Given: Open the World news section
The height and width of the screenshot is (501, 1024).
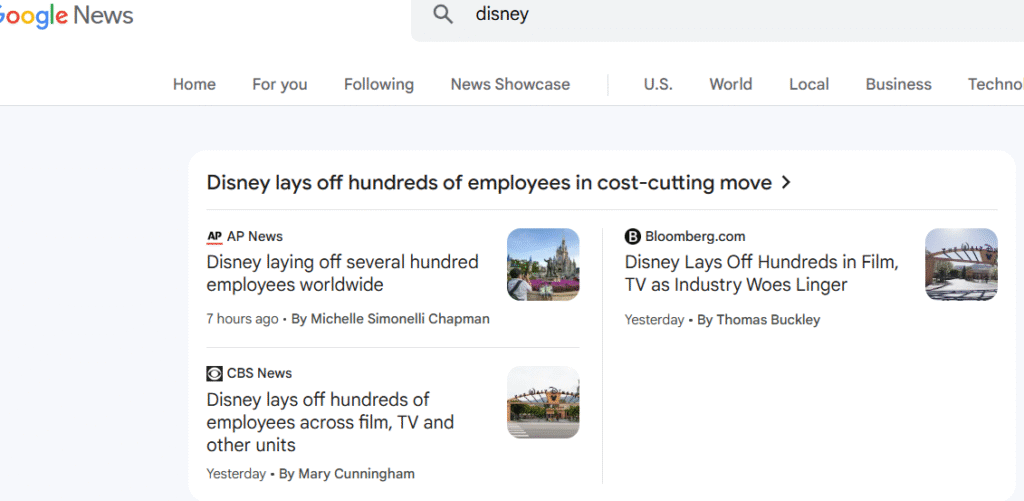Looking at the screenshot, I should coord(731,84).
